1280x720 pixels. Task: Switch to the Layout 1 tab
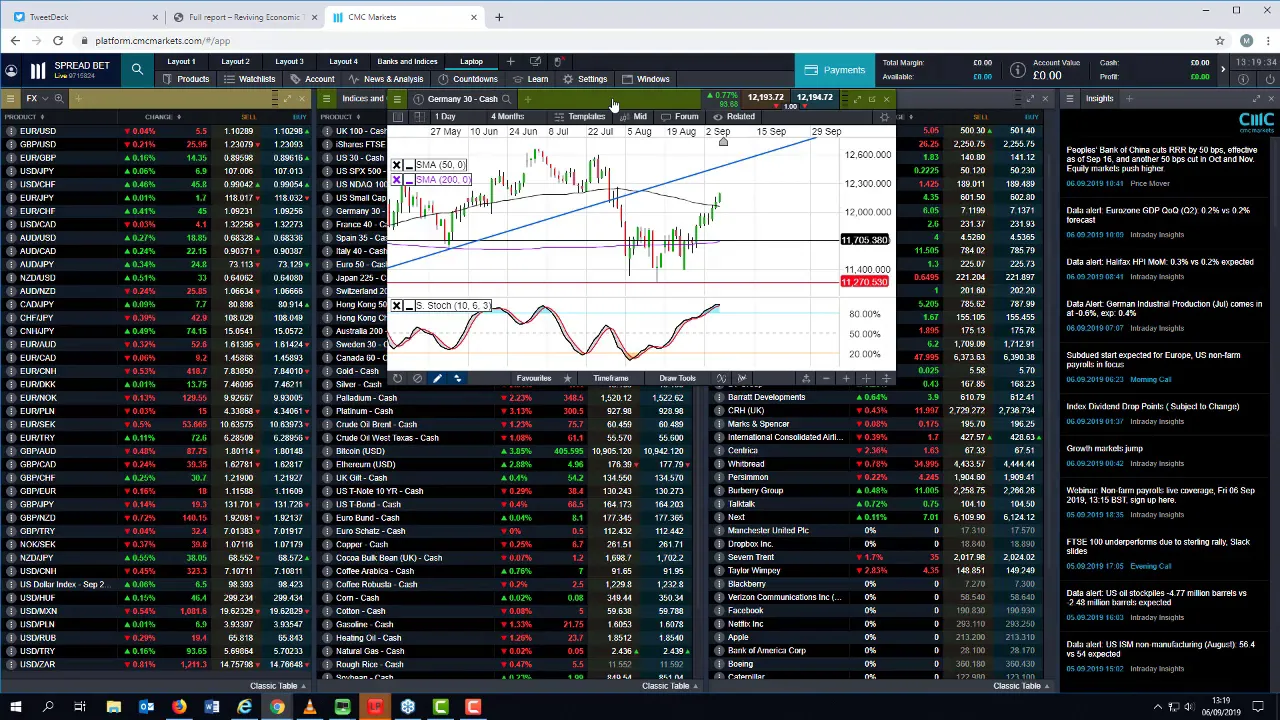tap(181, 62)
